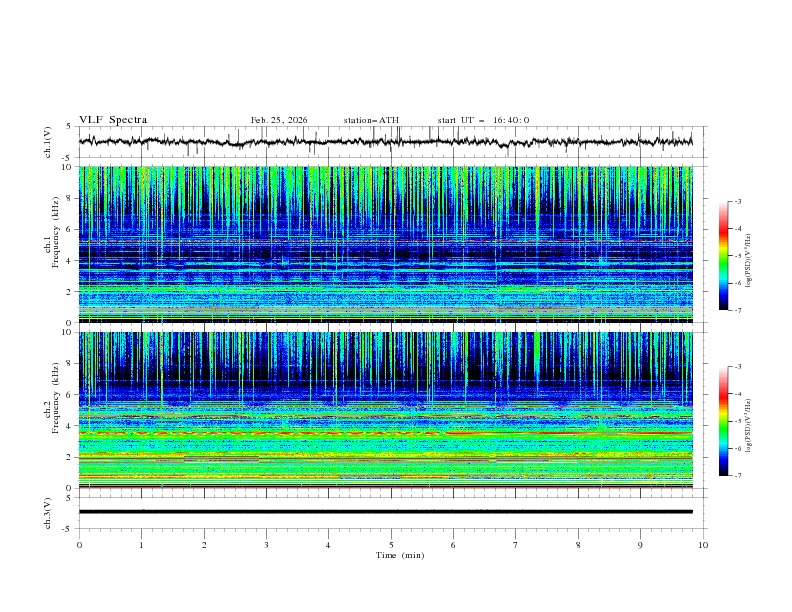This screenshot has height=612, width=792.
Task: Click the "3" label on the Time axis
Action: 266,545
